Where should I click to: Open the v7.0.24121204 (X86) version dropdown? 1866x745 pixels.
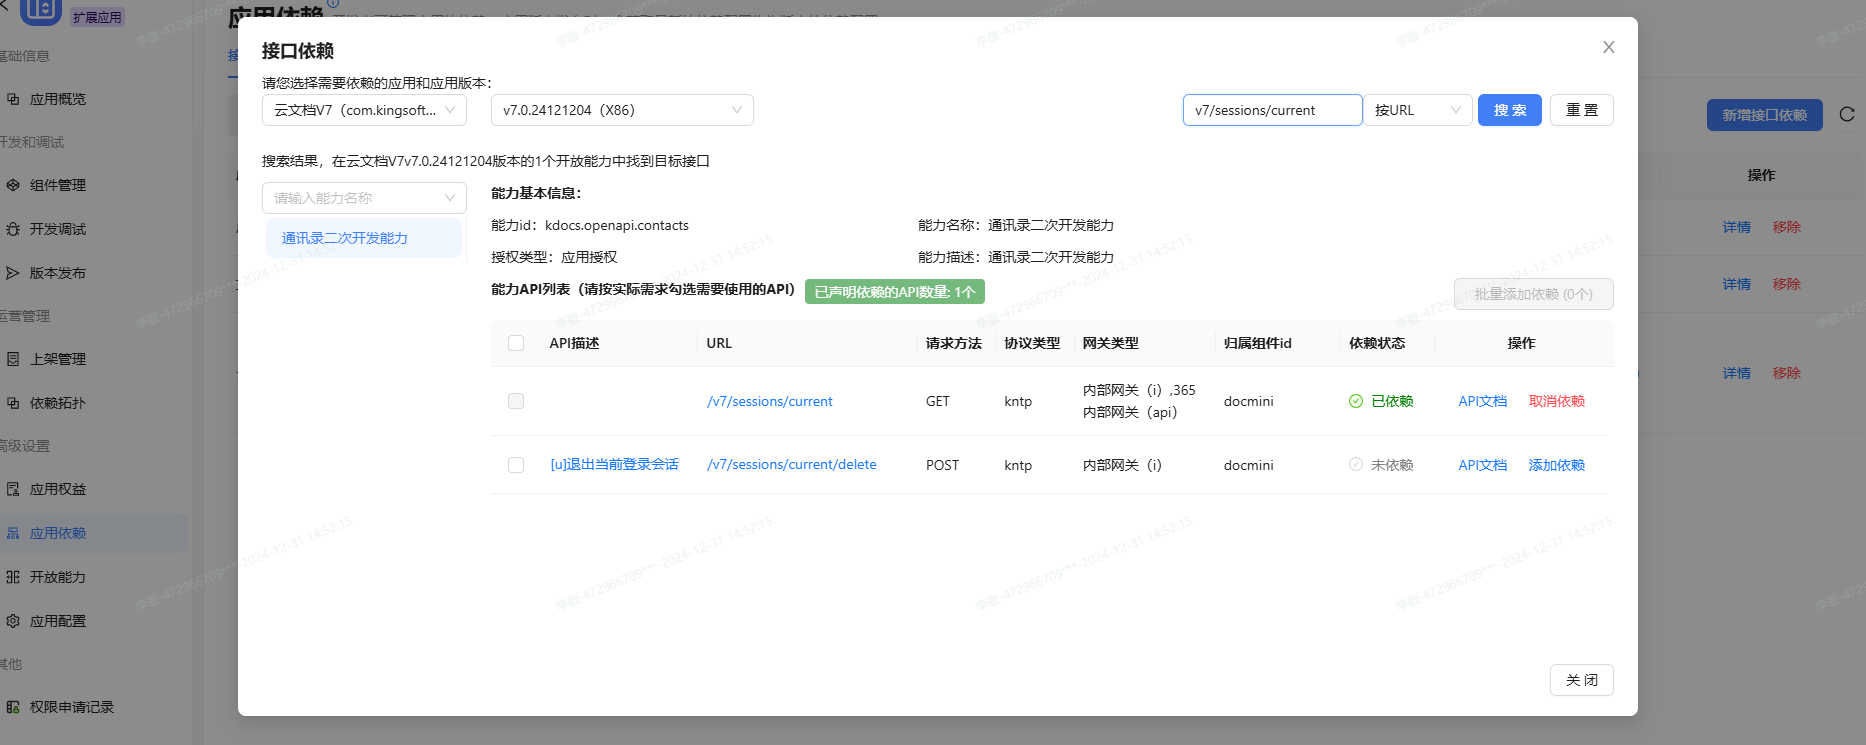tap(622, 110)
